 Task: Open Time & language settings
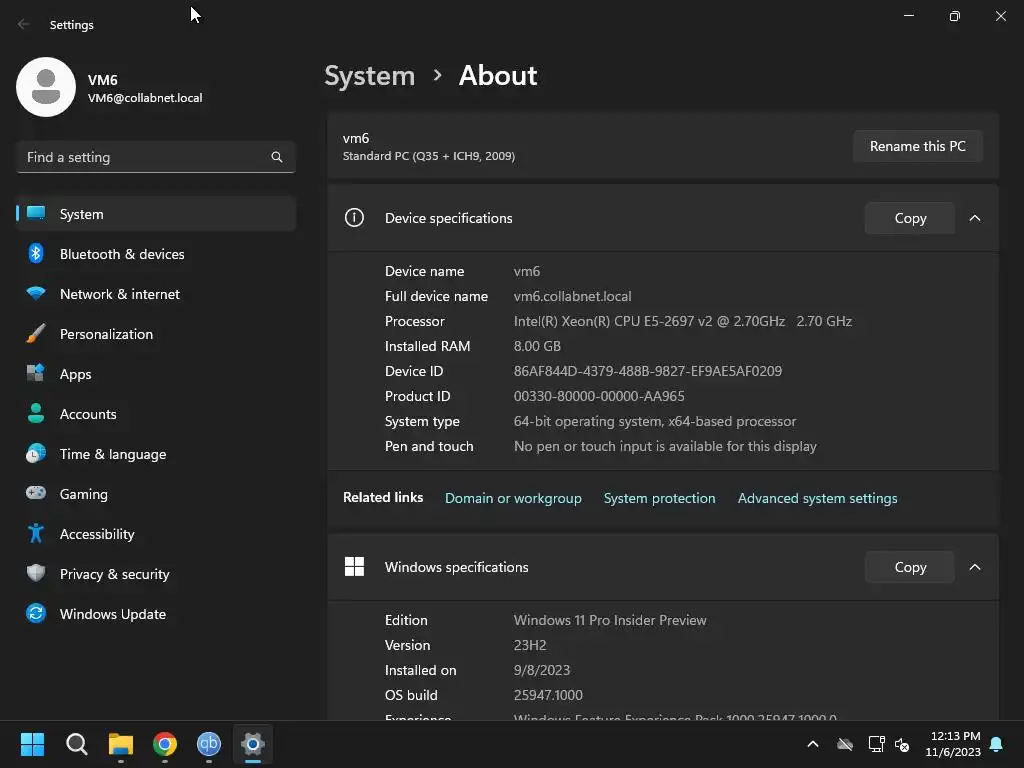[x=156, y=454]
